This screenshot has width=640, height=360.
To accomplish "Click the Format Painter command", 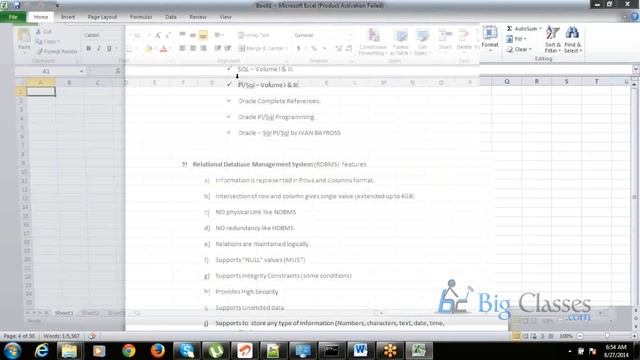I will (57, 51).
